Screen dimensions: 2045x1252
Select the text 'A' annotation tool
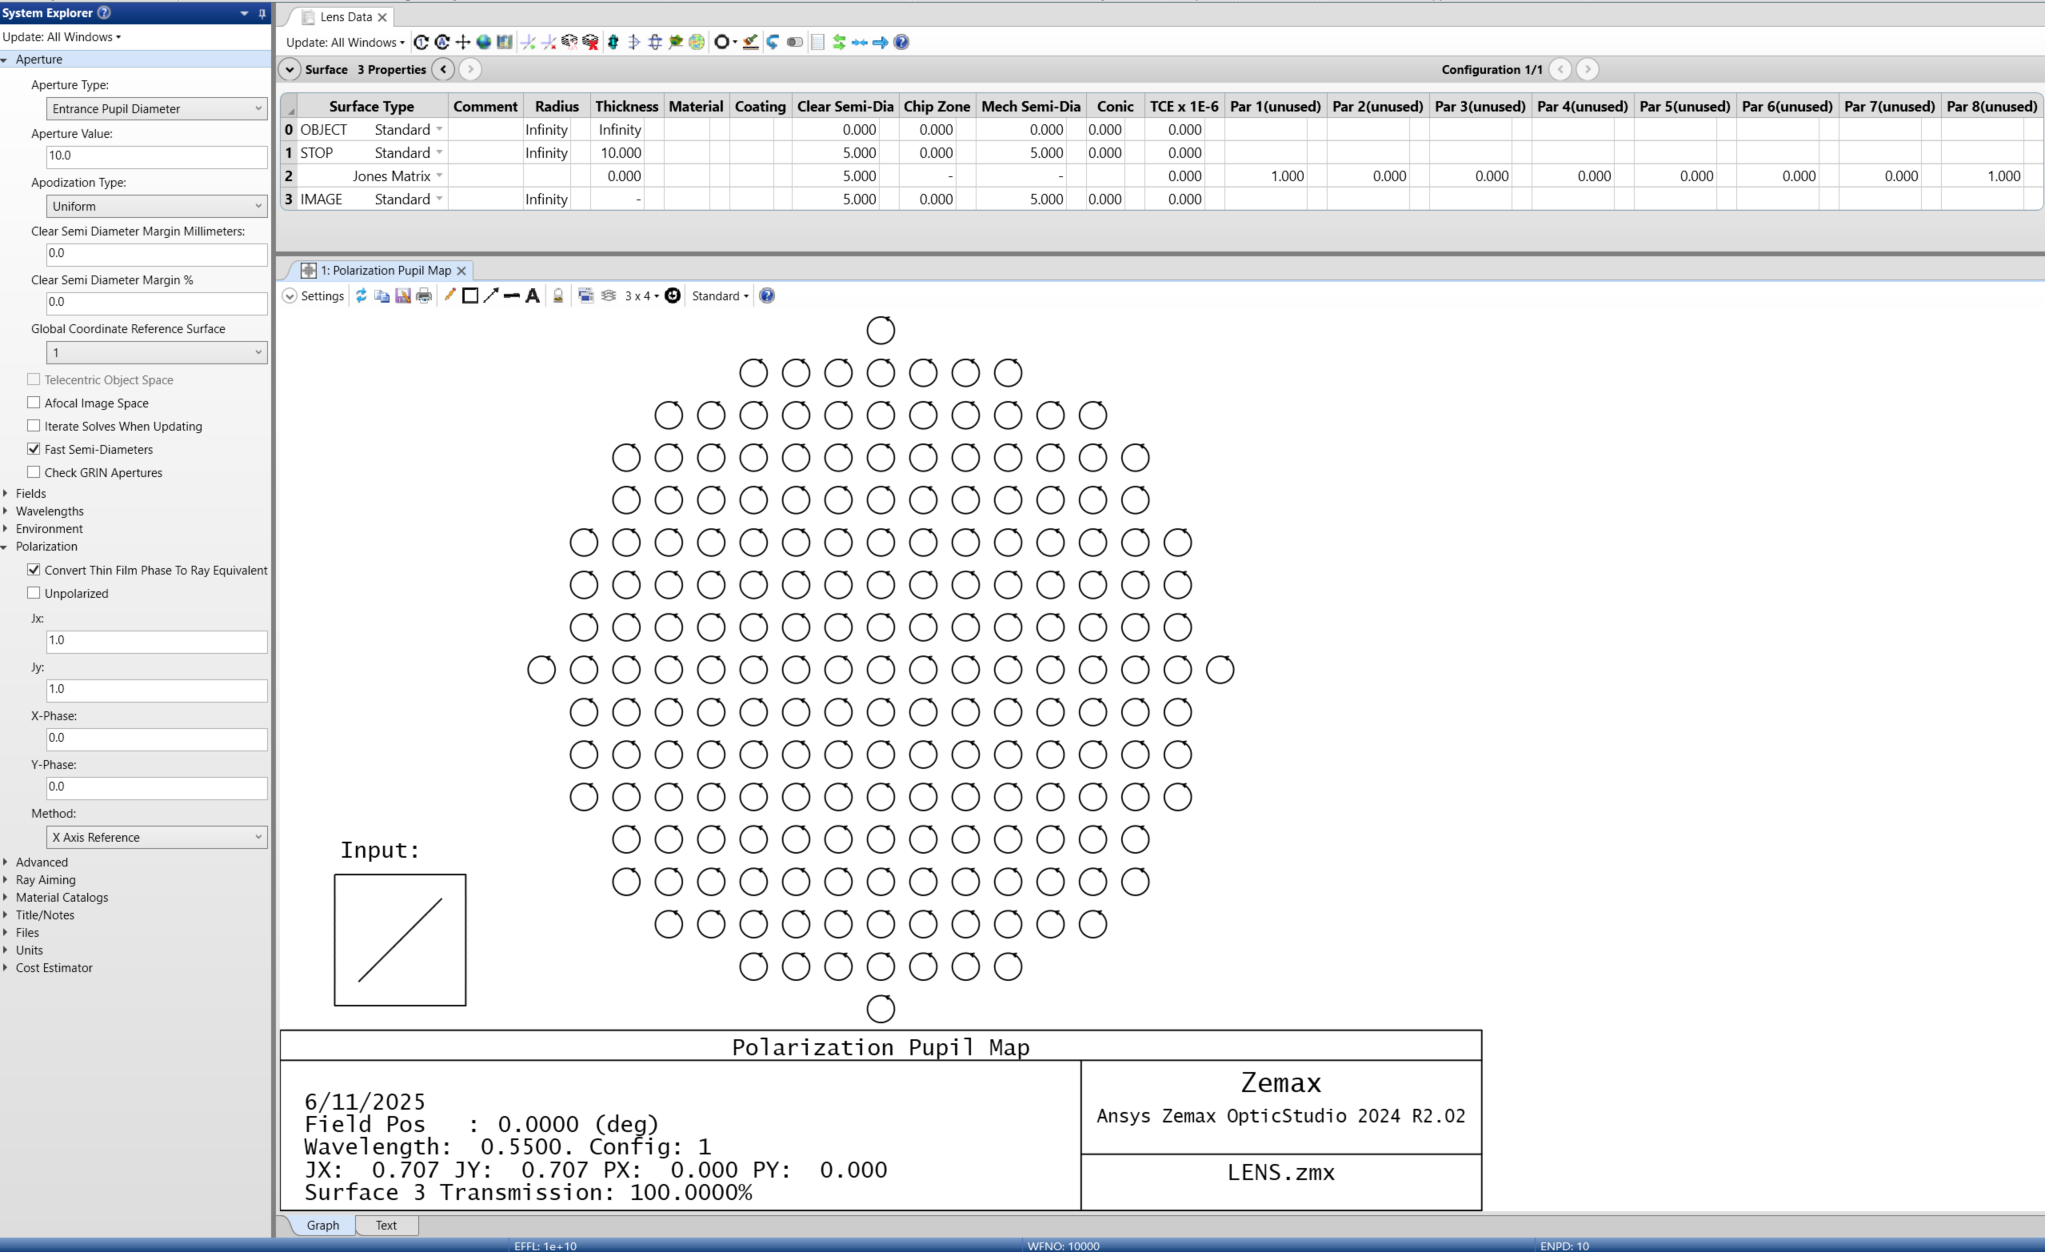point(533,296)
